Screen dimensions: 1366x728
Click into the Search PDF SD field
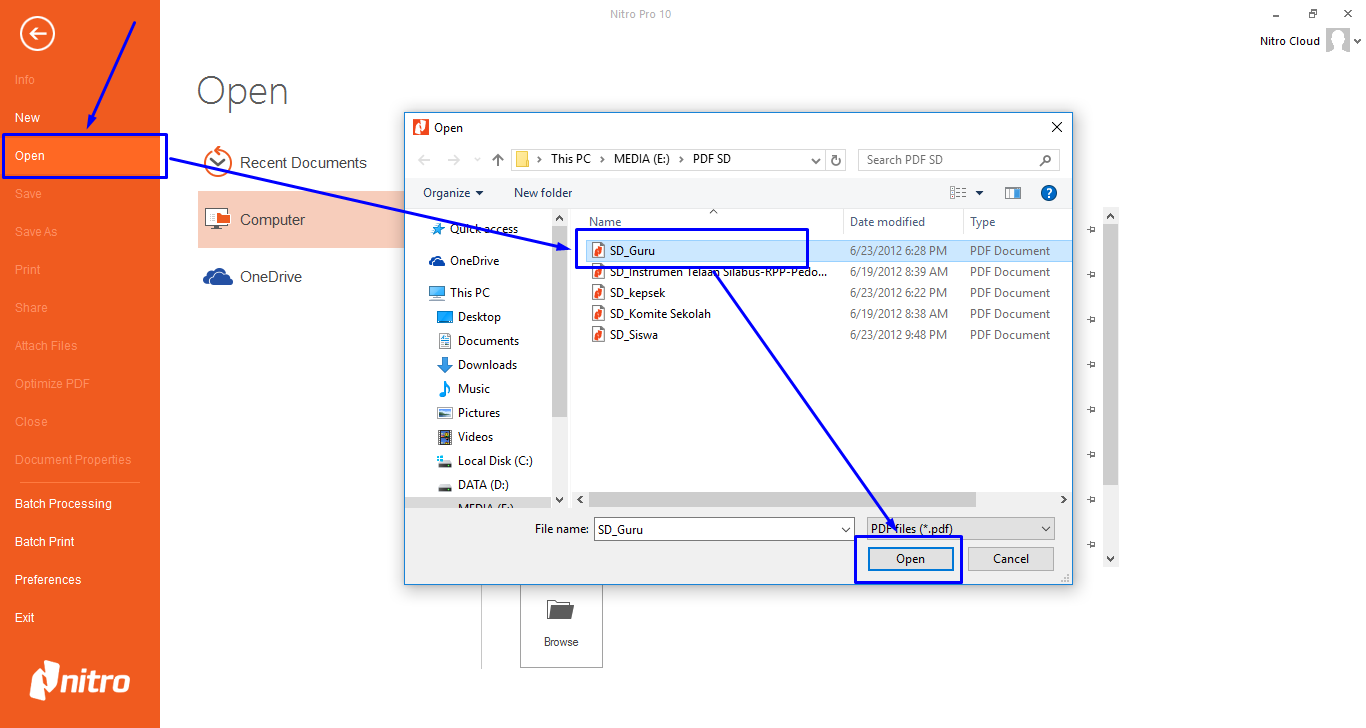[949, 160]
